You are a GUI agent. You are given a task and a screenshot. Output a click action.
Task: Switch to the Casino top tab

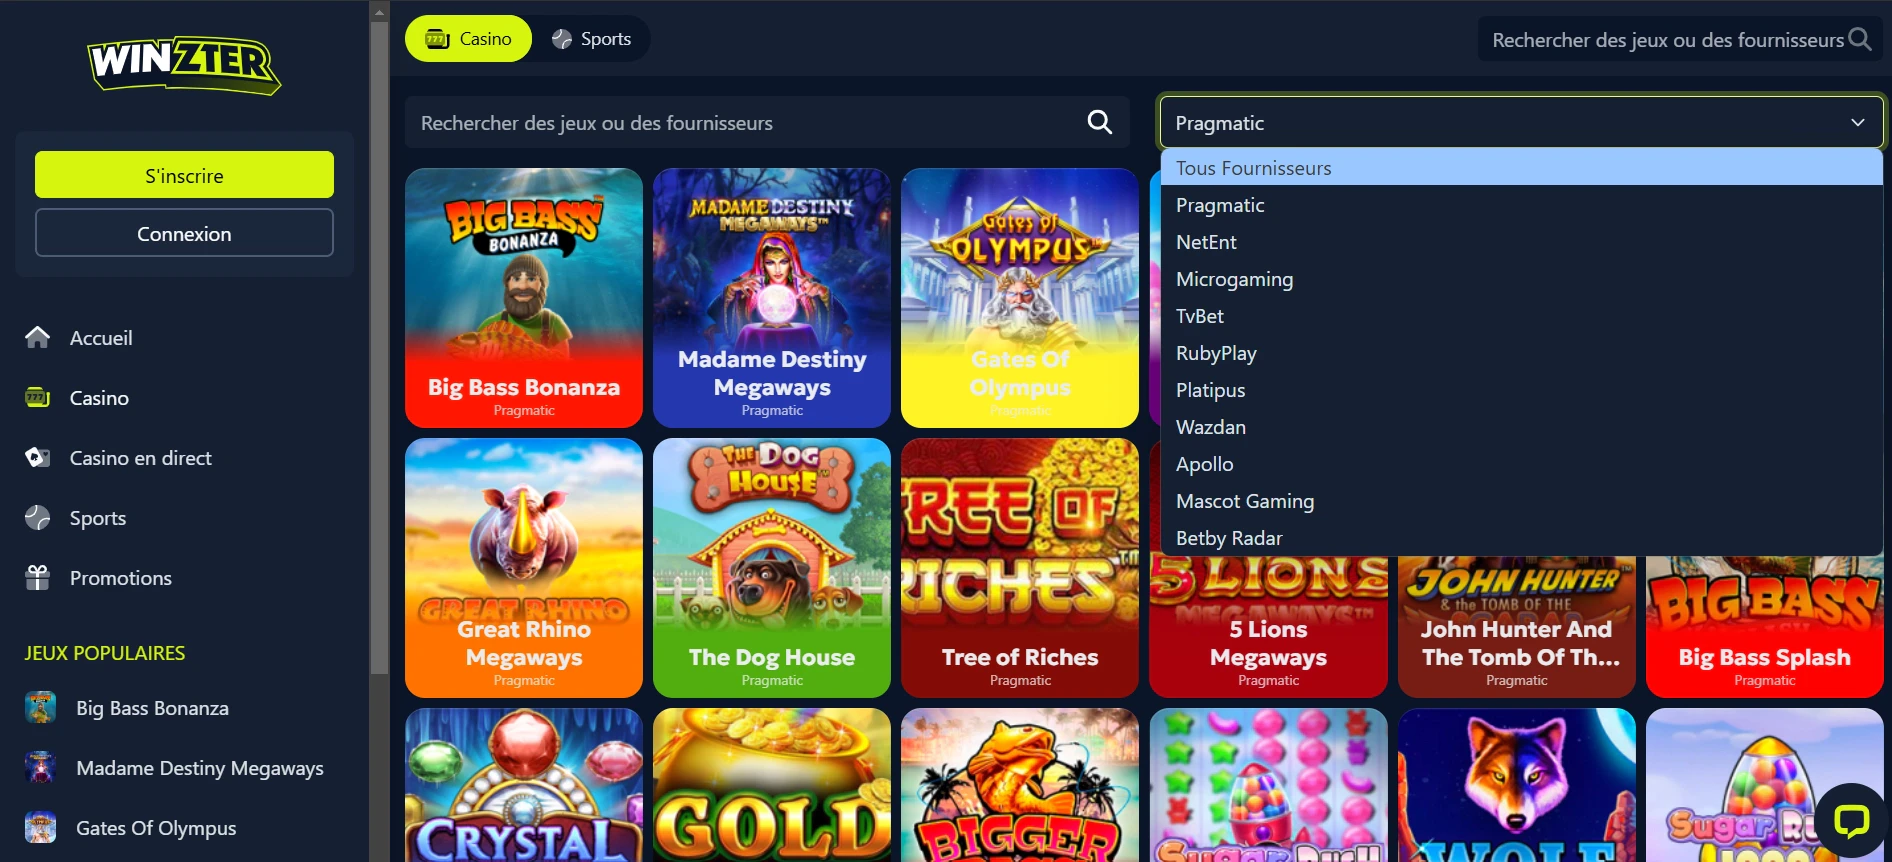[468, 39]
